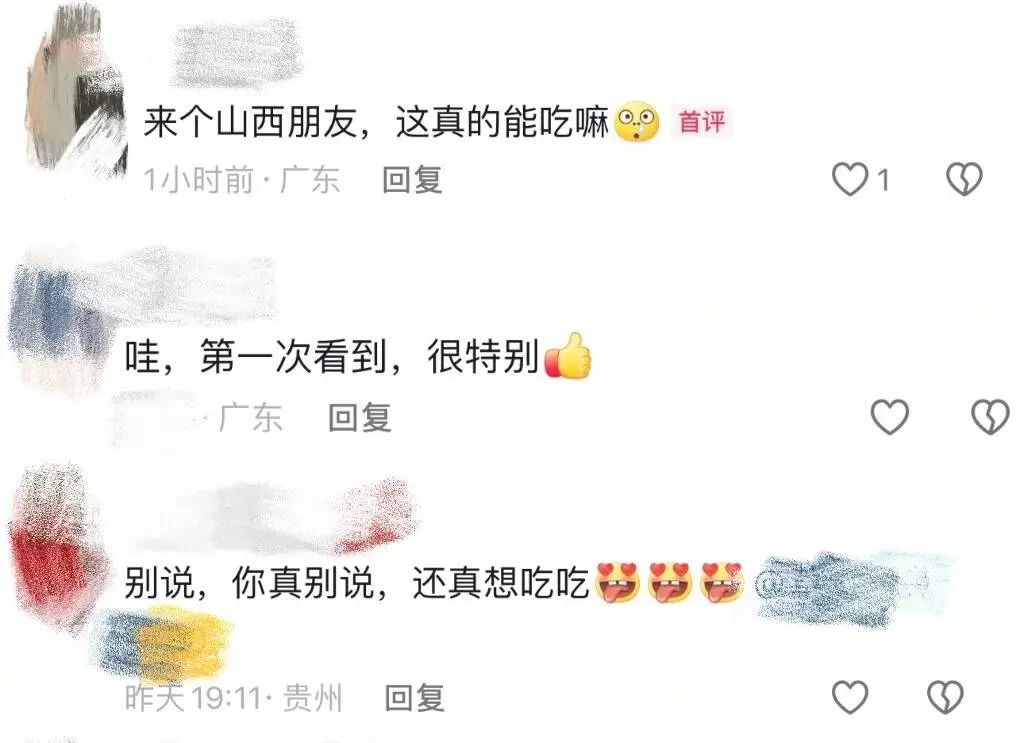Tap the 首评 badge
Screen dimensions: 1024x743
click(x=701, y=121)
